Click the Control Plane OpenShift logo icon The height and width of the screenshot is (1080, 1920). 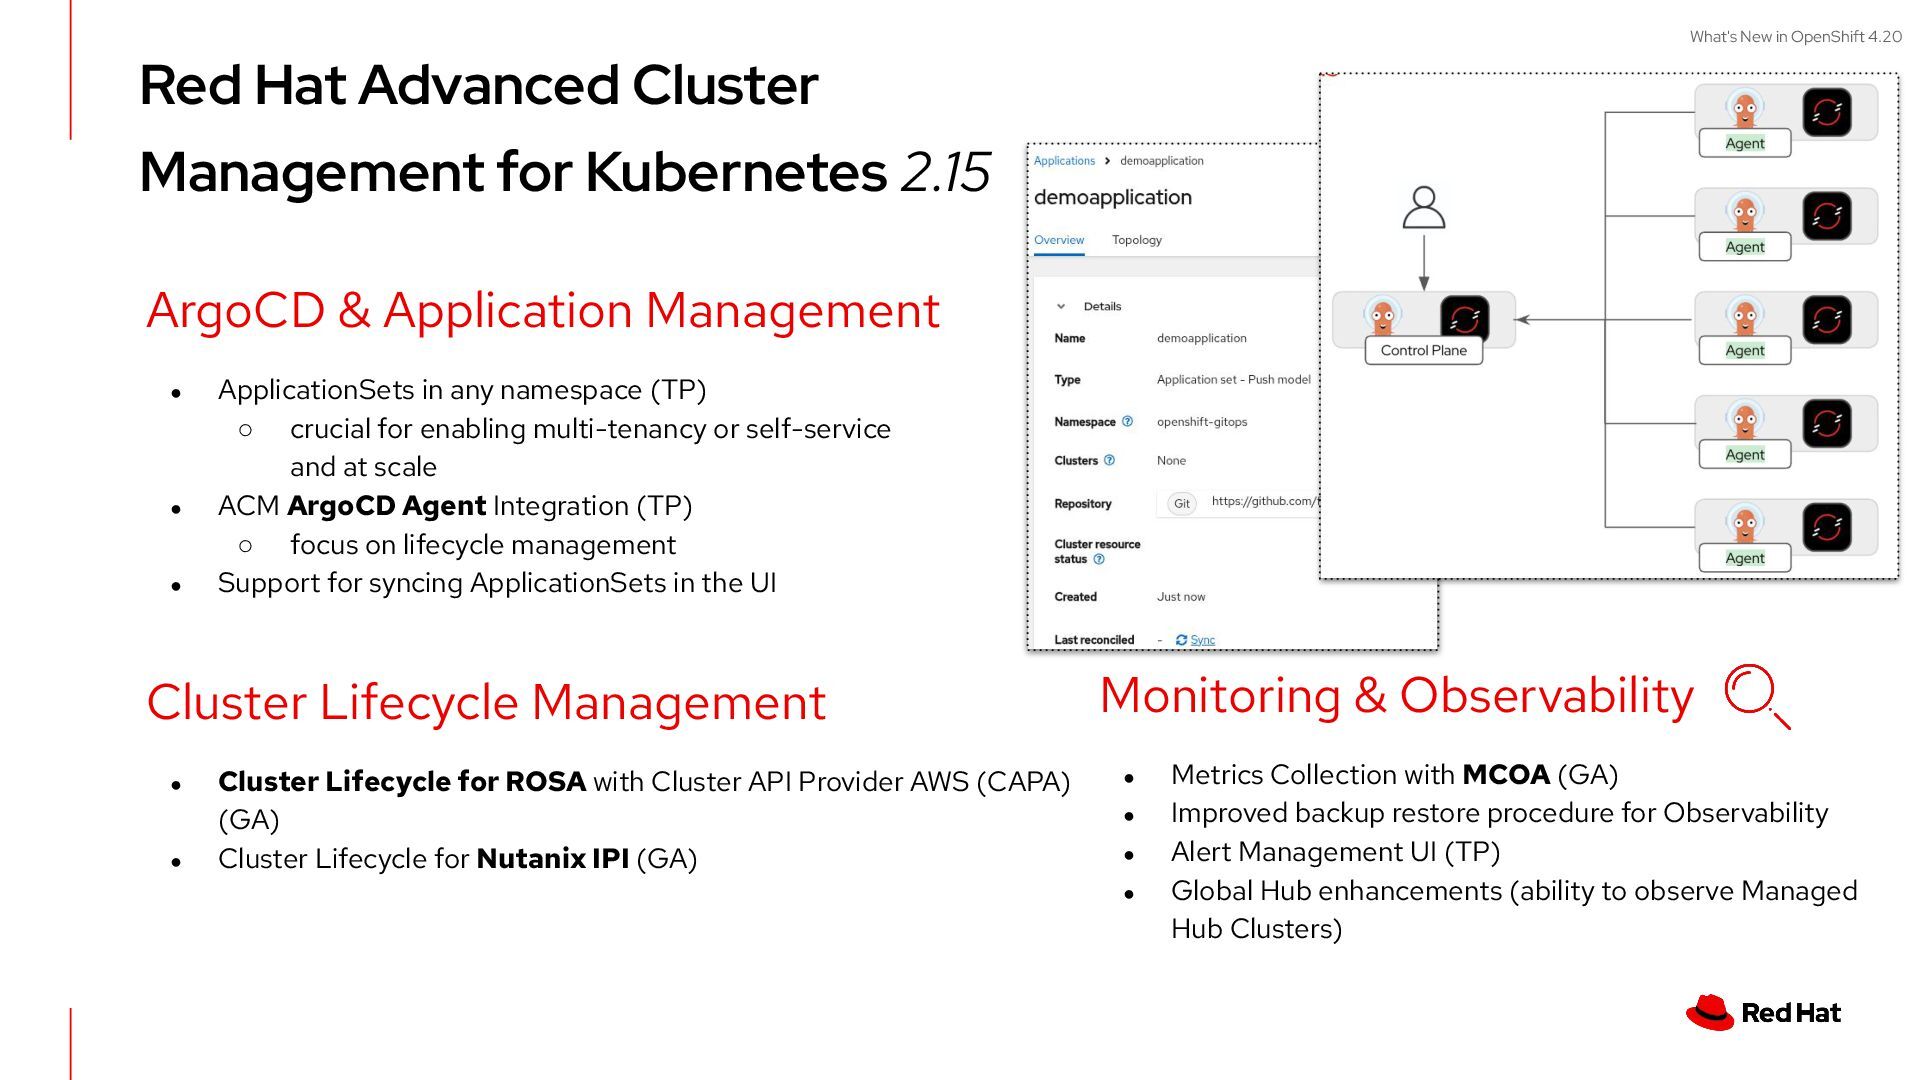coord(1464,319)
